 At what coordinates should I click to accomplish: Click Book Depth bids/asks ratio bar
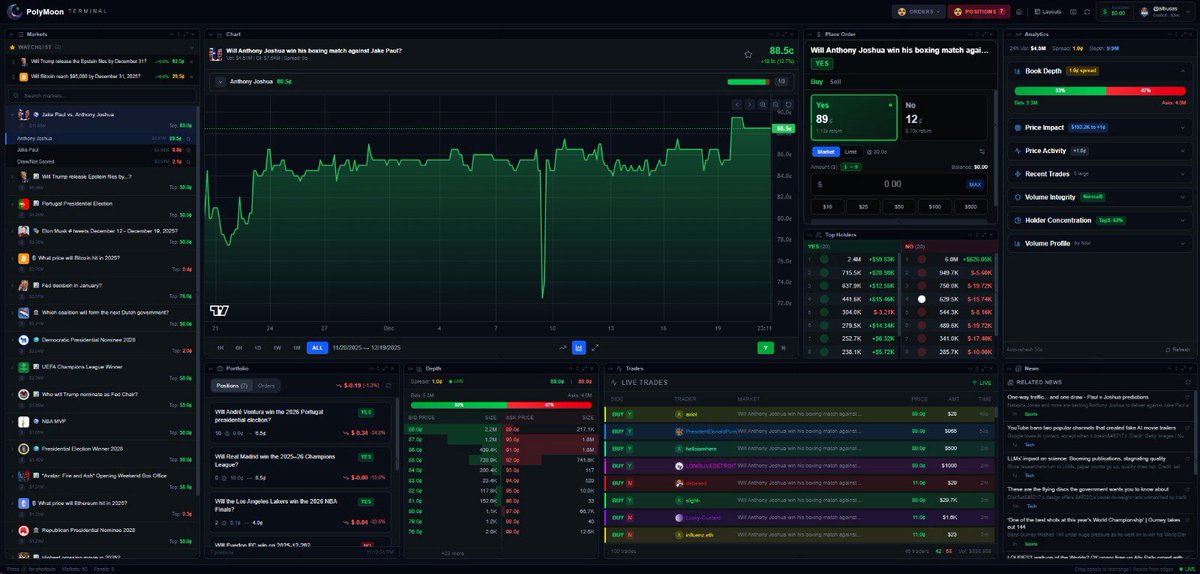[x=1100, y=90]
